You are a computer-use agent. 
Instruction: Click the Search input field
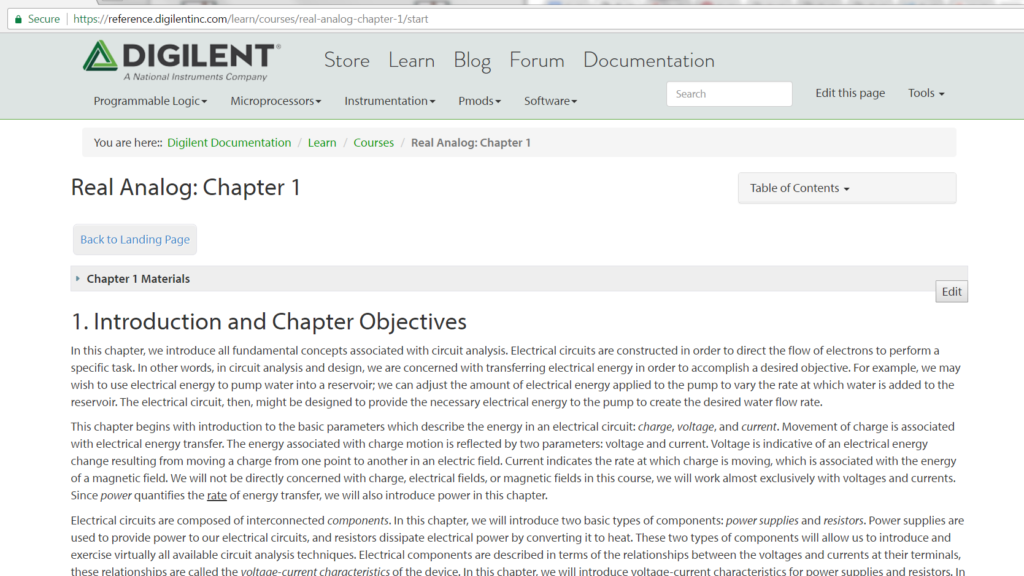tap(728, 94)
